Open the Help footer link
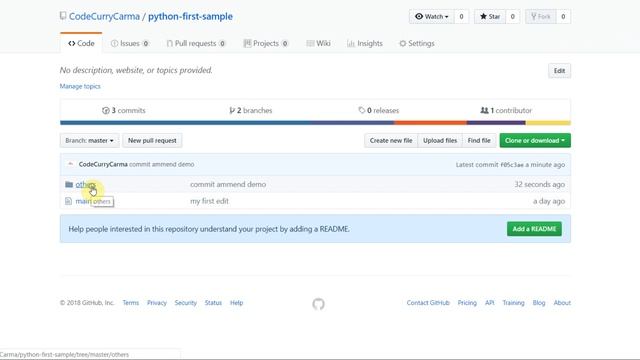Image resolution: width=640 pixels, height=360 pixels. (x=236, y=303)
